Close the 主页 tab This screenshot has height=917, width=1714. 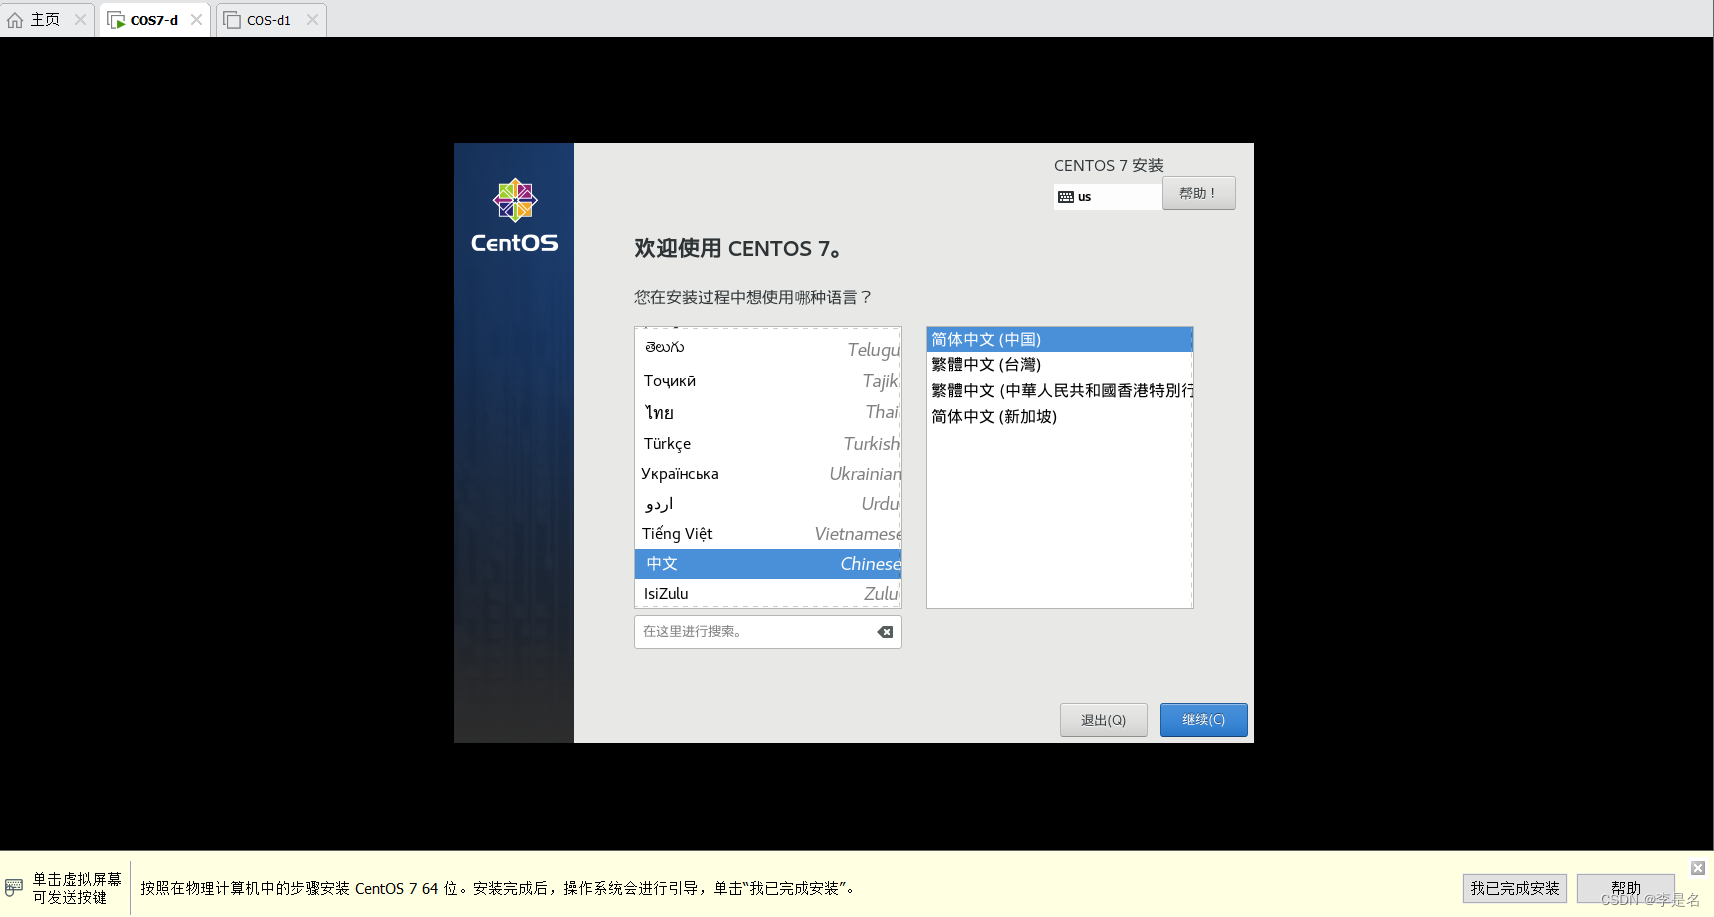[x=80, y=20]
